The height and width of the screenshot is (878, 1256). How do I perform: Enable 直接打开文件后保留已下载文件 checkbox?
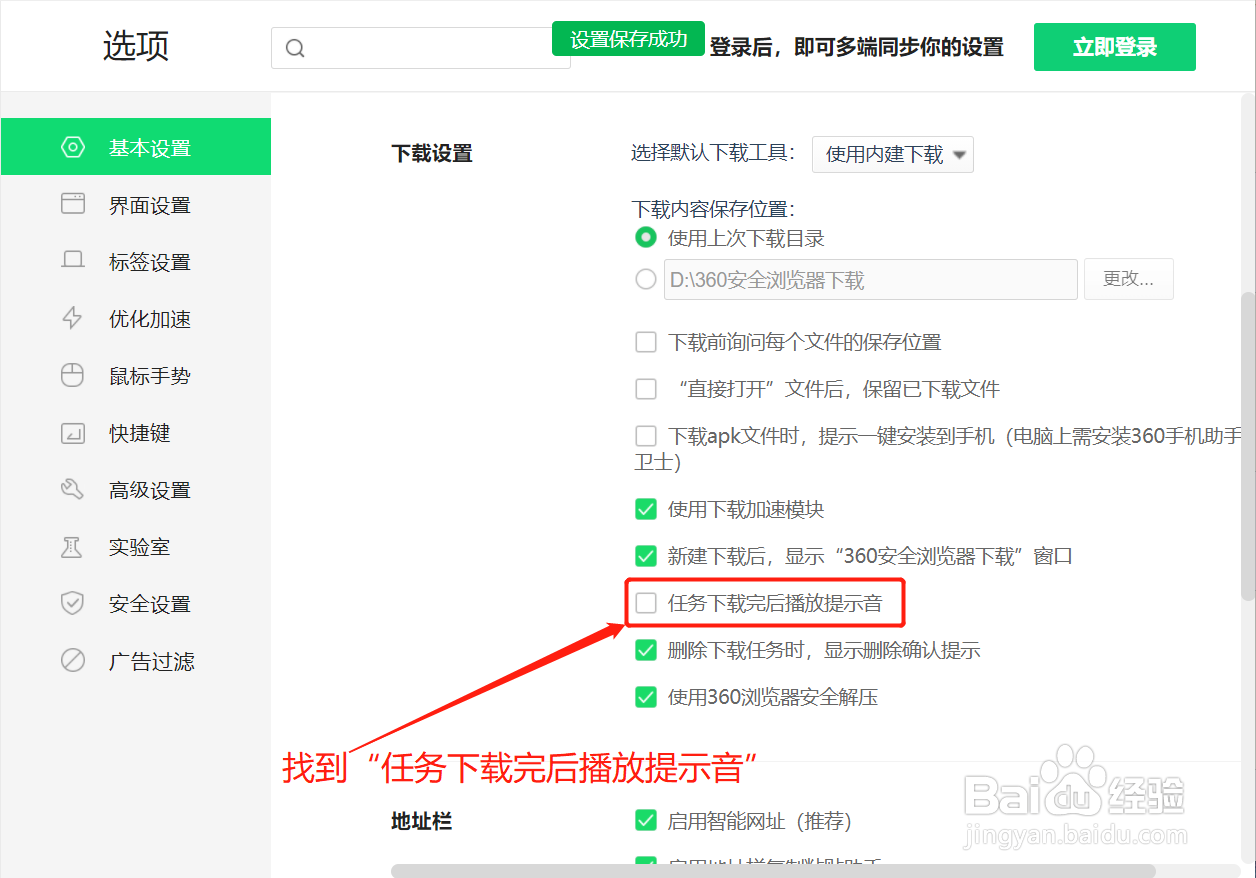[646, 389]
